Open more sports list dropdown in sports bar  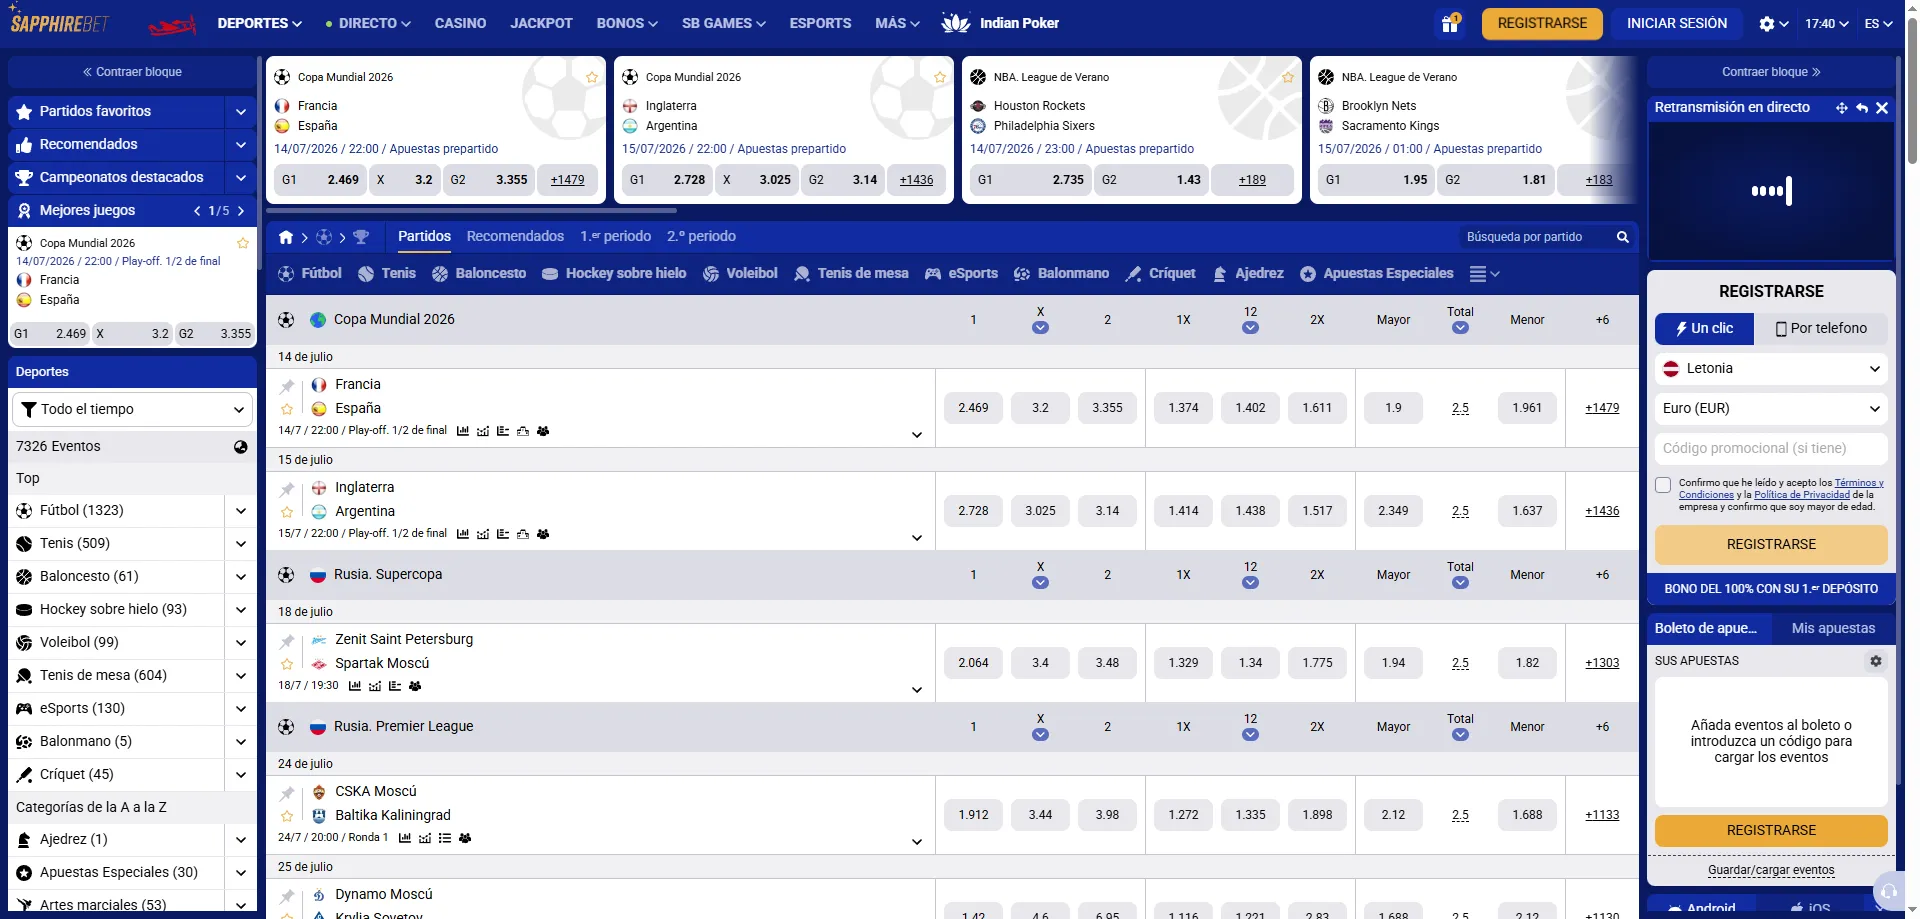coord(1484,274)
